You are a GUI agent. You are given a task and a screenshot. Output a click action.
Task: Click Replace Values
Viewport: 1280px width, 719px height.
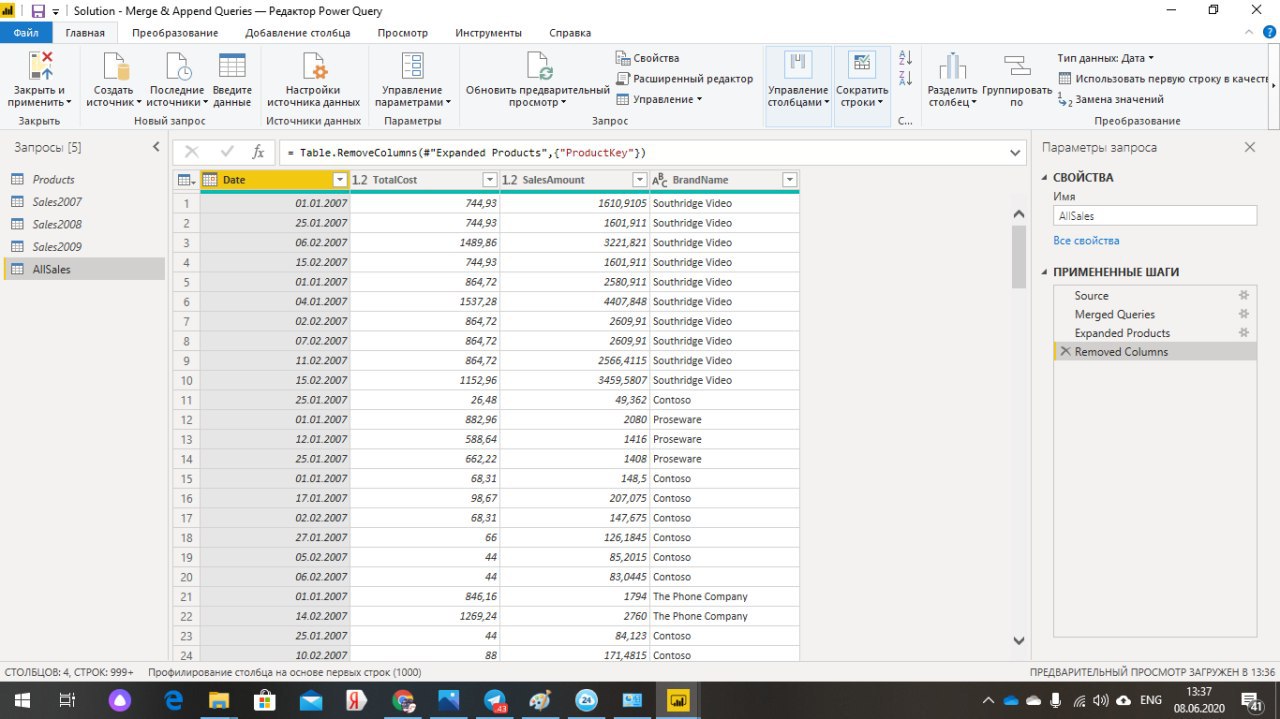click(x=1111, y=99)
